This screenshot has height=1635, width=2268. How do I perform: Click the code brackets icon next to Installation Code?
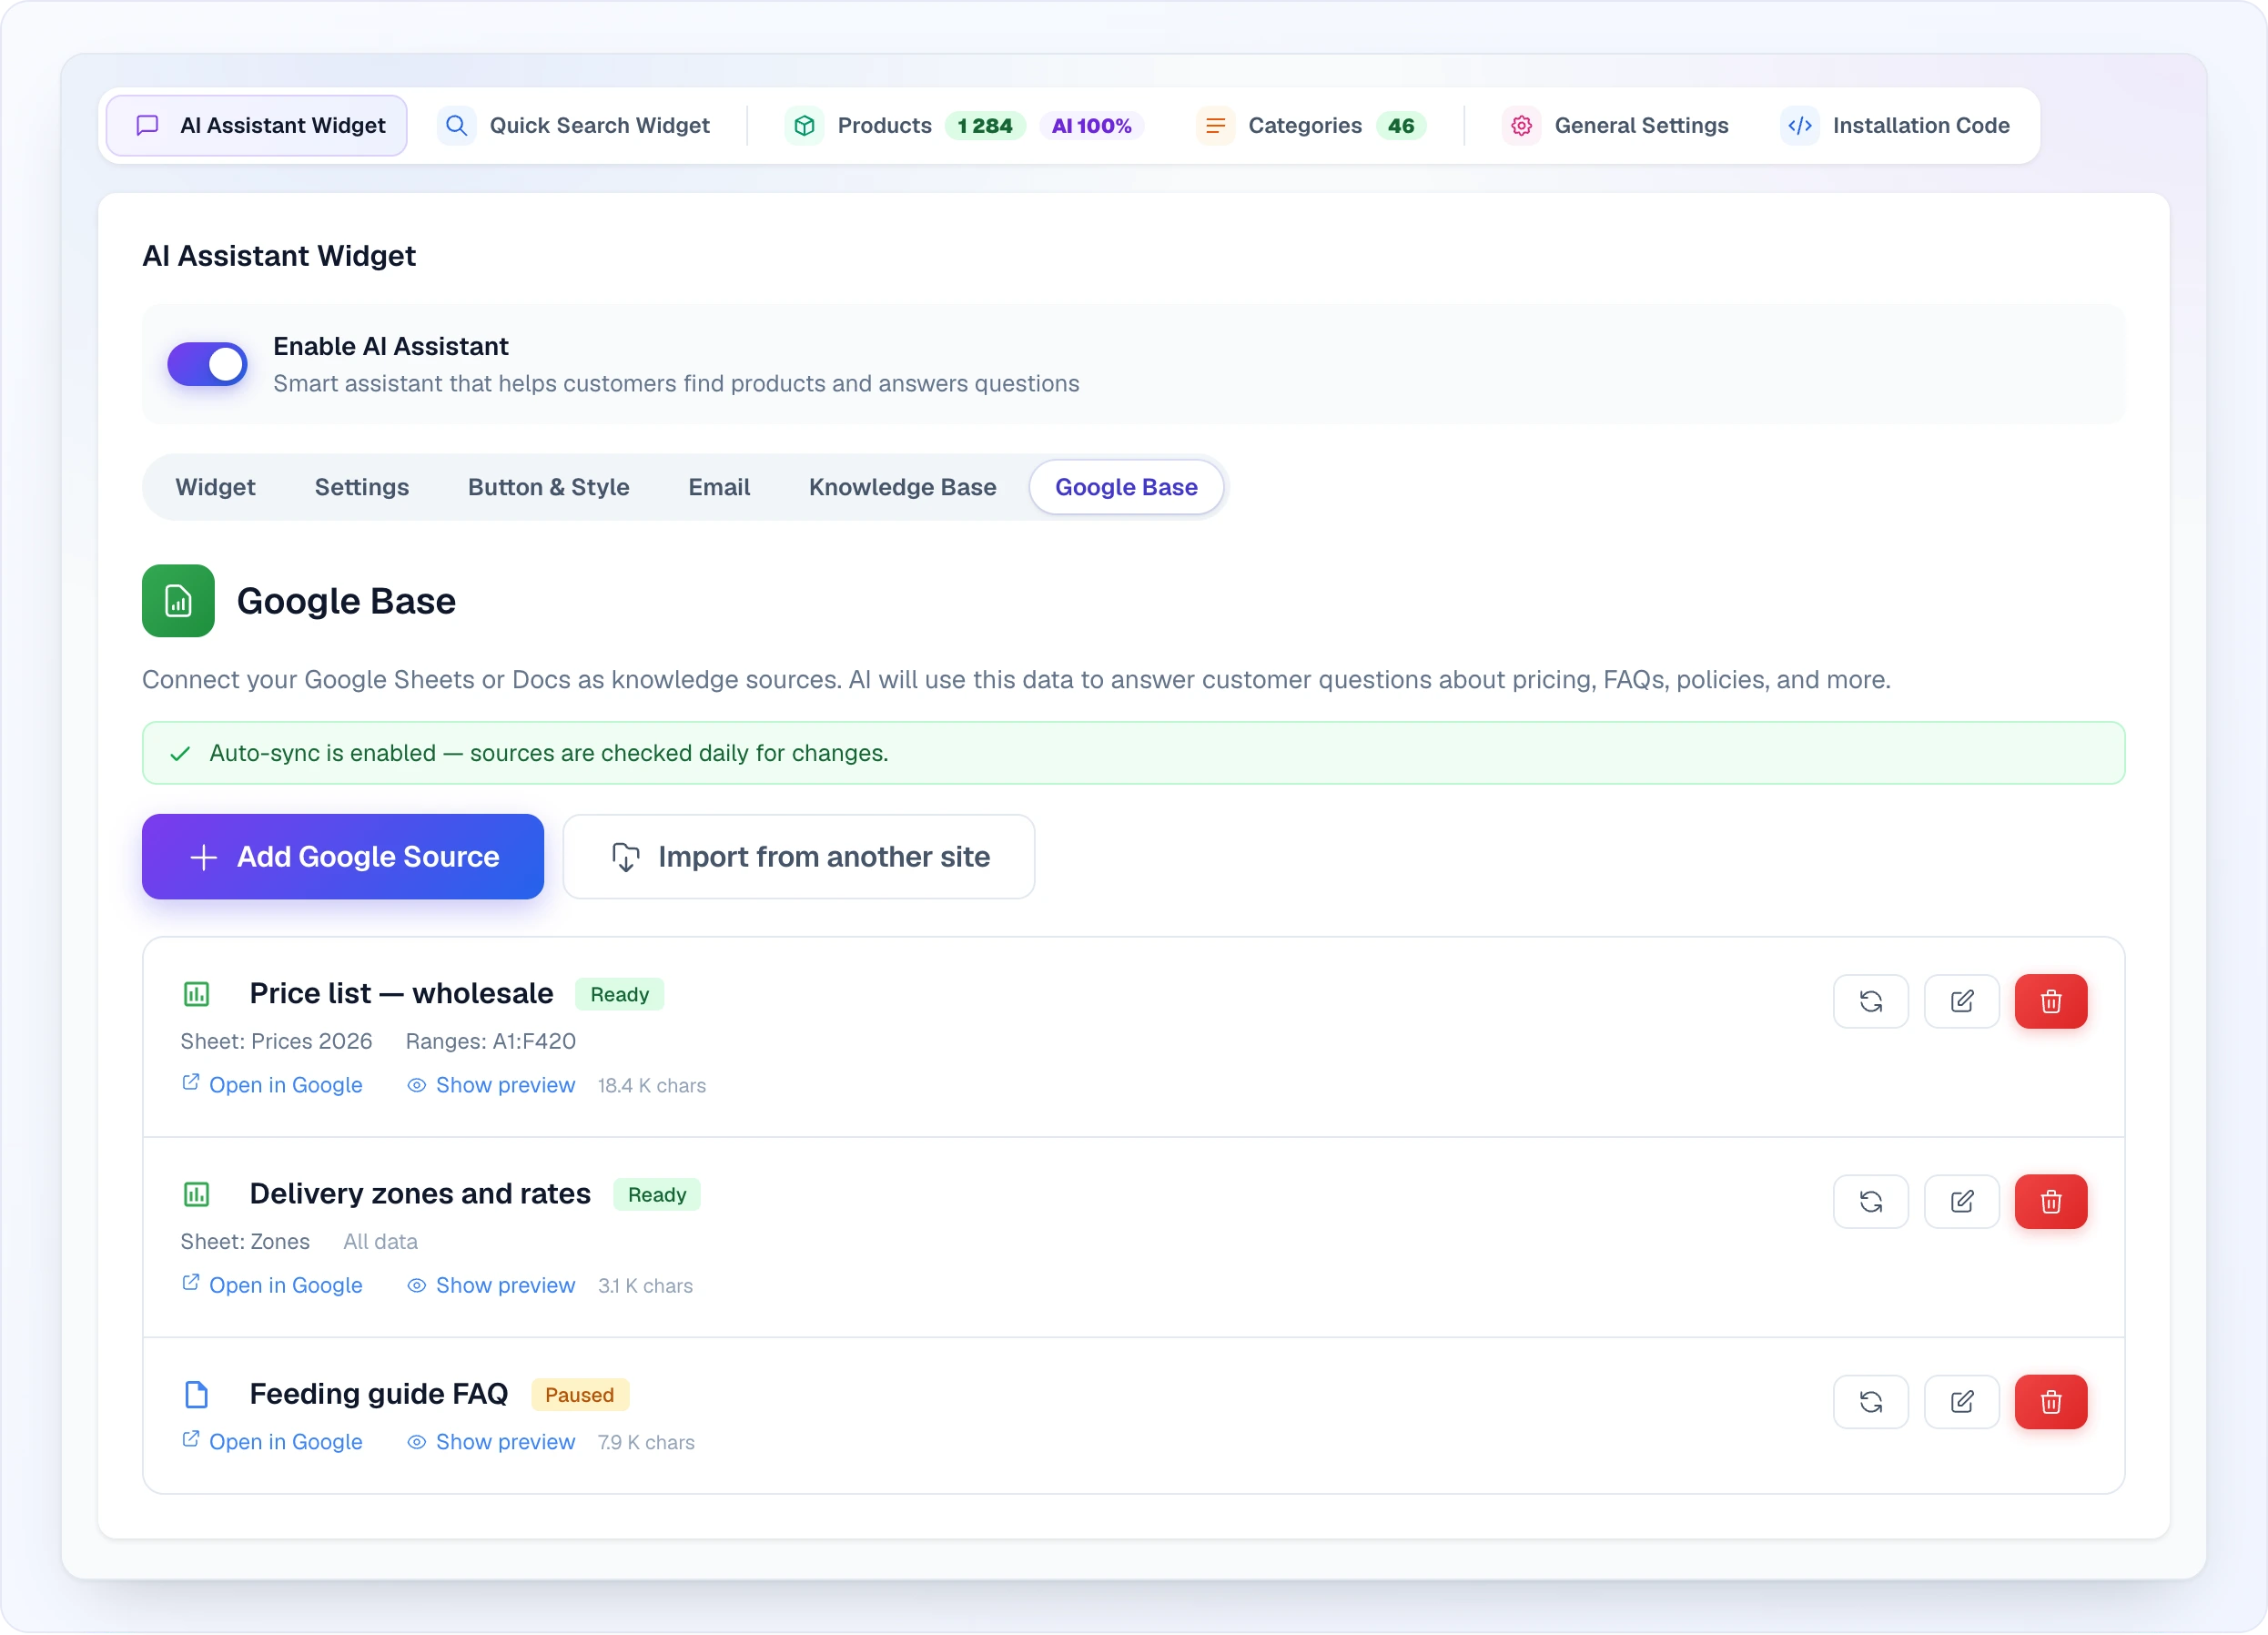pyautogui.click(x=1799, y=126)
